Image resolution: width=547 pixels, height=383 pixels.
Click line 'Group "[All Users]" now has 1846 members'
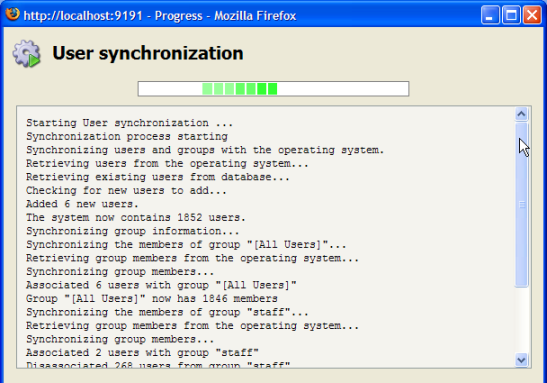pos(152,299)
